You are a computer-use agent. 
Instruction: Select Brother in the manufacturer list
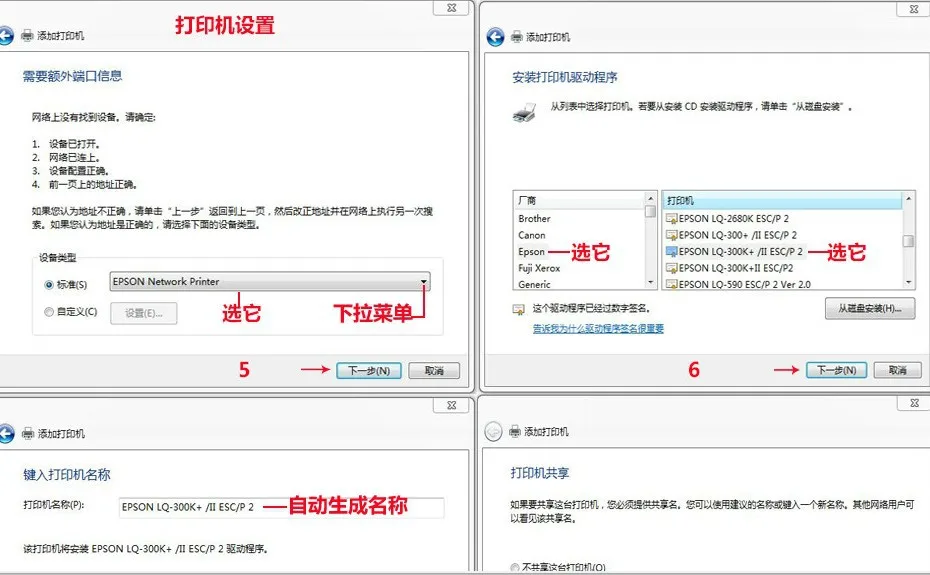pyautogui.click(x=534, y=219)
